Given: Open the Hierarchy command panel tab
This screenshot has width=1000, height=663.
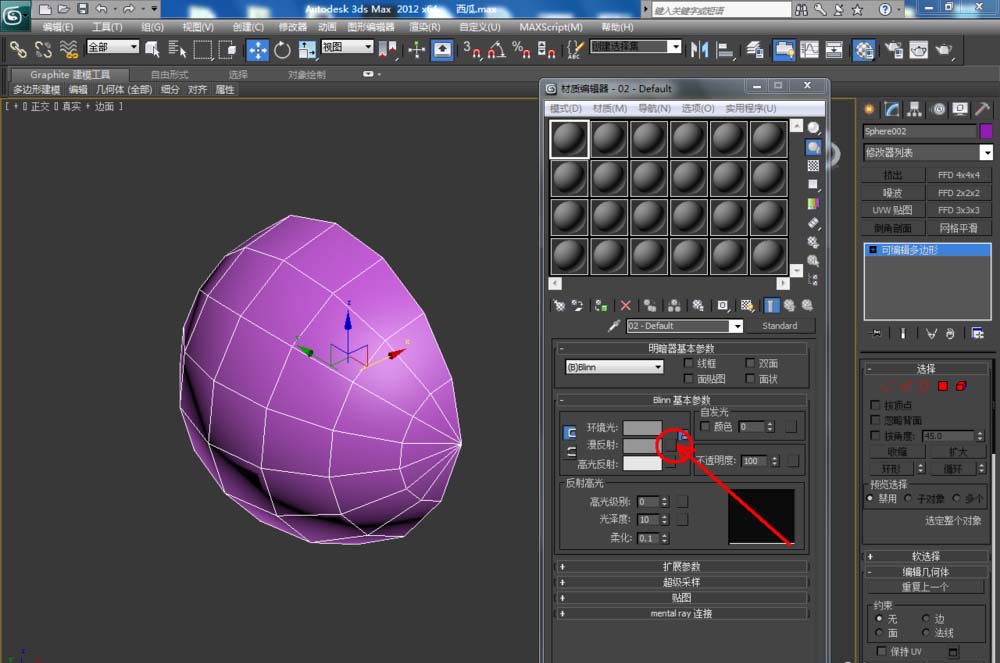Looking at the screenshot, I should [913, 109].
